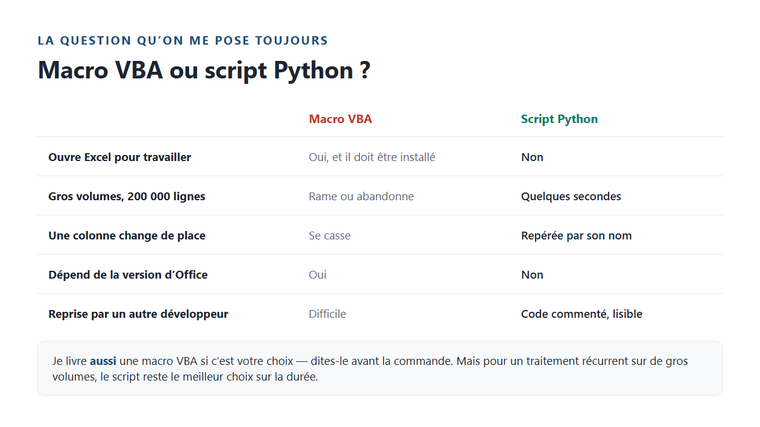
Task: Click the Quelques secondes cell
Action: (x=571, y=196)
